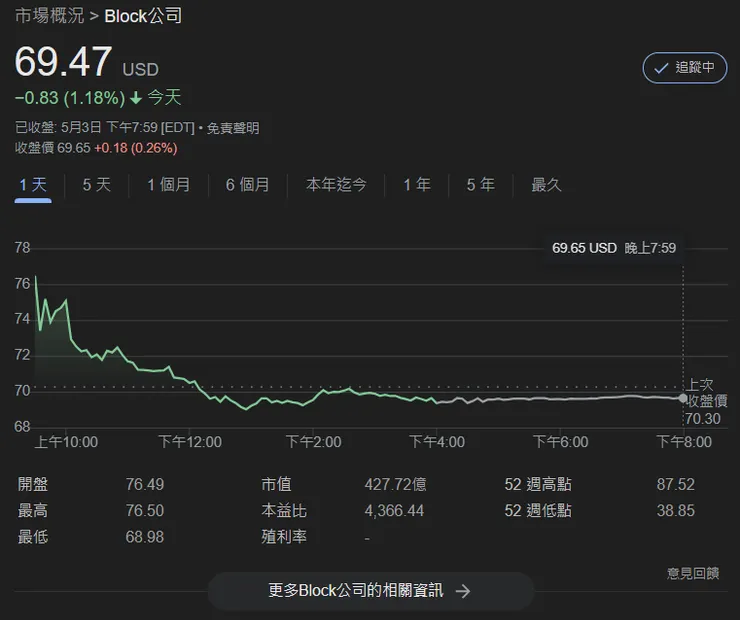This screenshot has width=740, height=620.
Task: Click the 上午10:00 axis label
Action: (x=66, y=442)
